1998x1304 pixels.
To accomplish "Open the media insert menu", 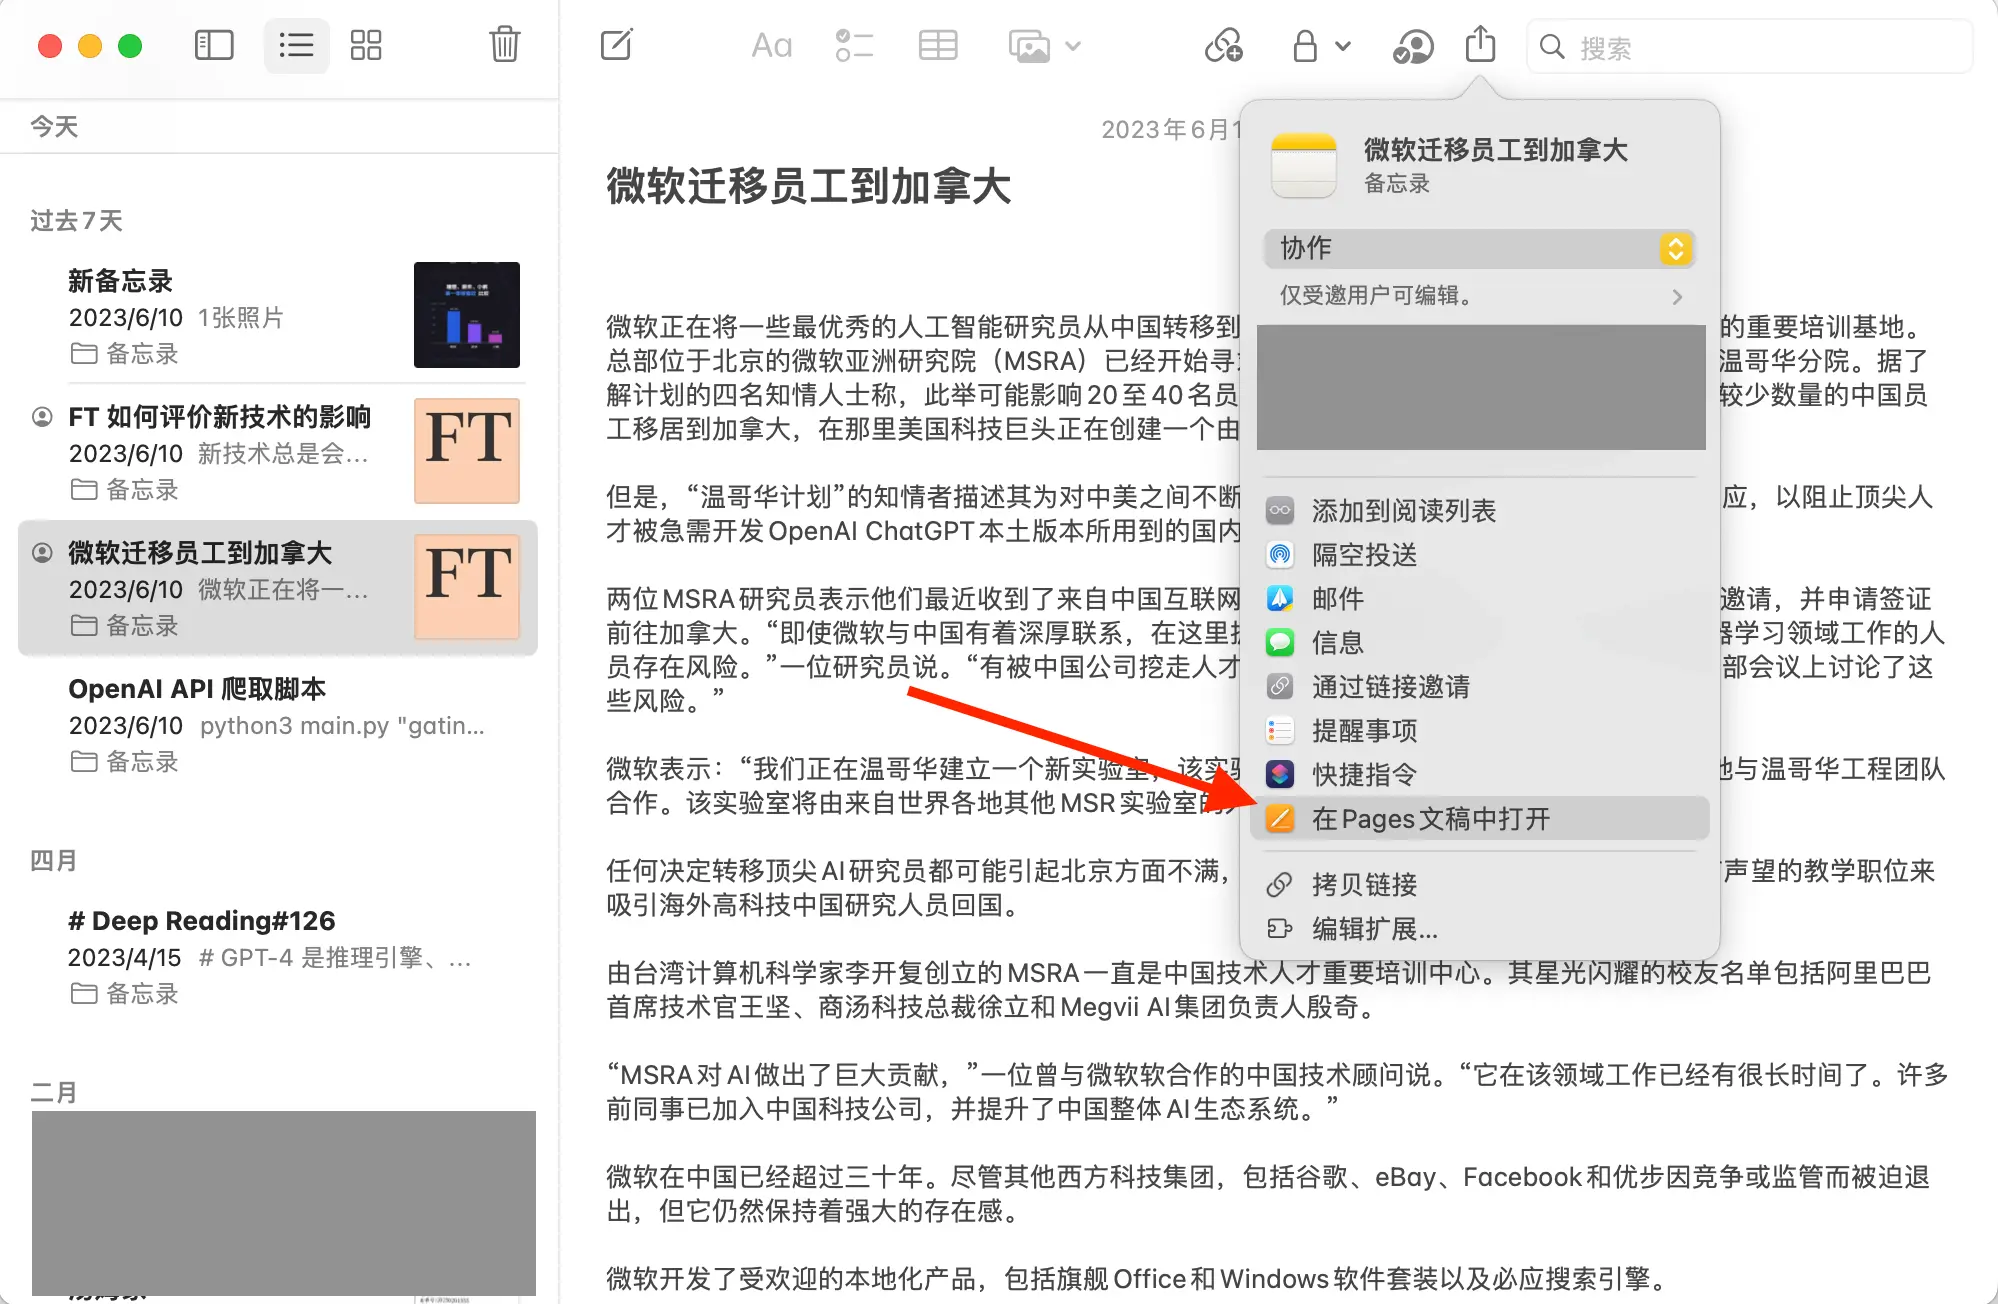I will coord(1044,46).
